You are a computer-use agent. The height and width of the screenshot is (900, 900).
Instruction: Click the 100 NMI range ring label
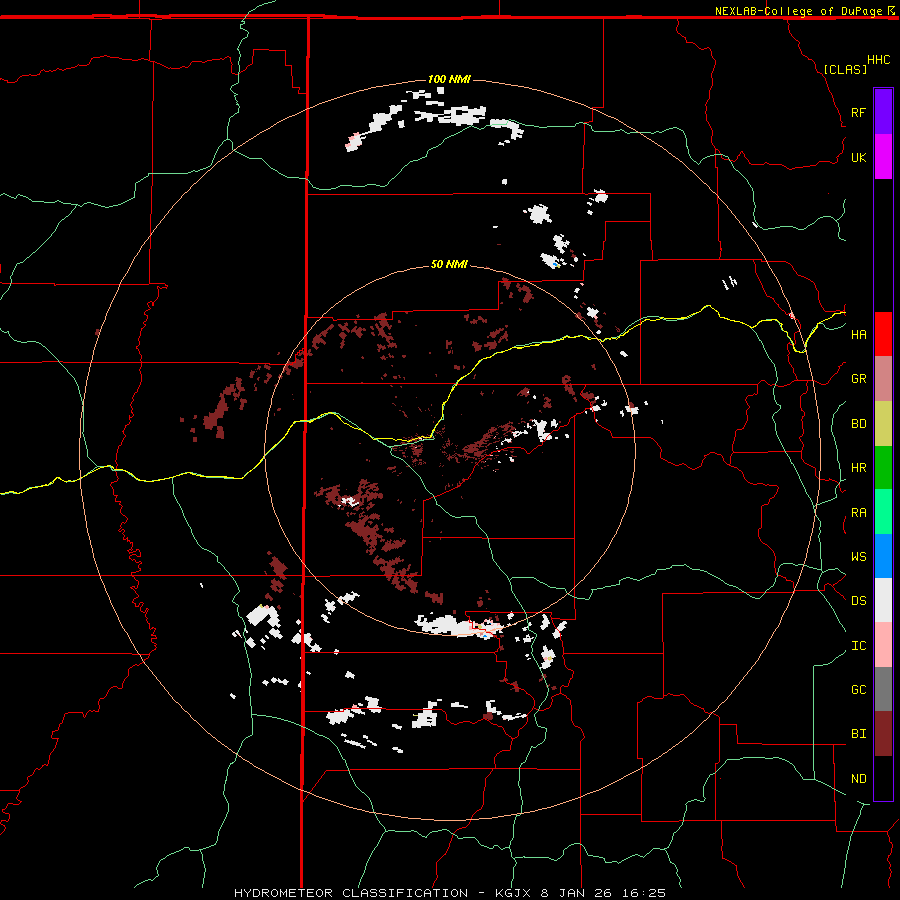click(449, 79)
